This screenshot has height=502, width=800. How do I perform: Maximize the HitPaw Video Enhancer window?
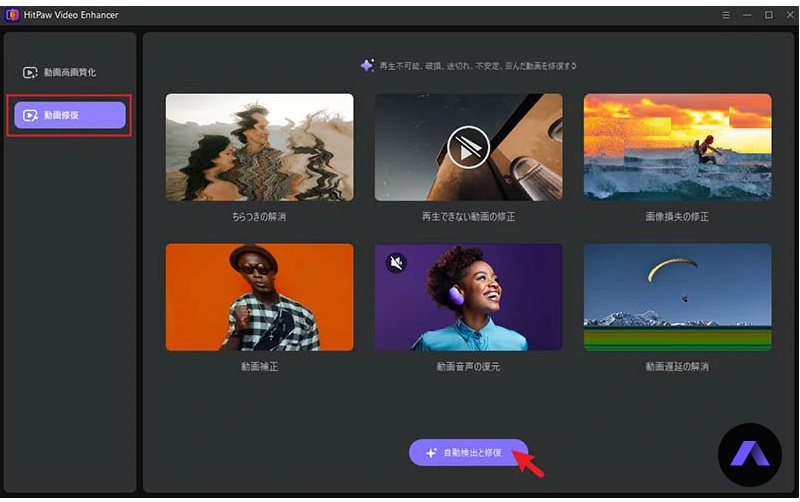click(768, 15)
